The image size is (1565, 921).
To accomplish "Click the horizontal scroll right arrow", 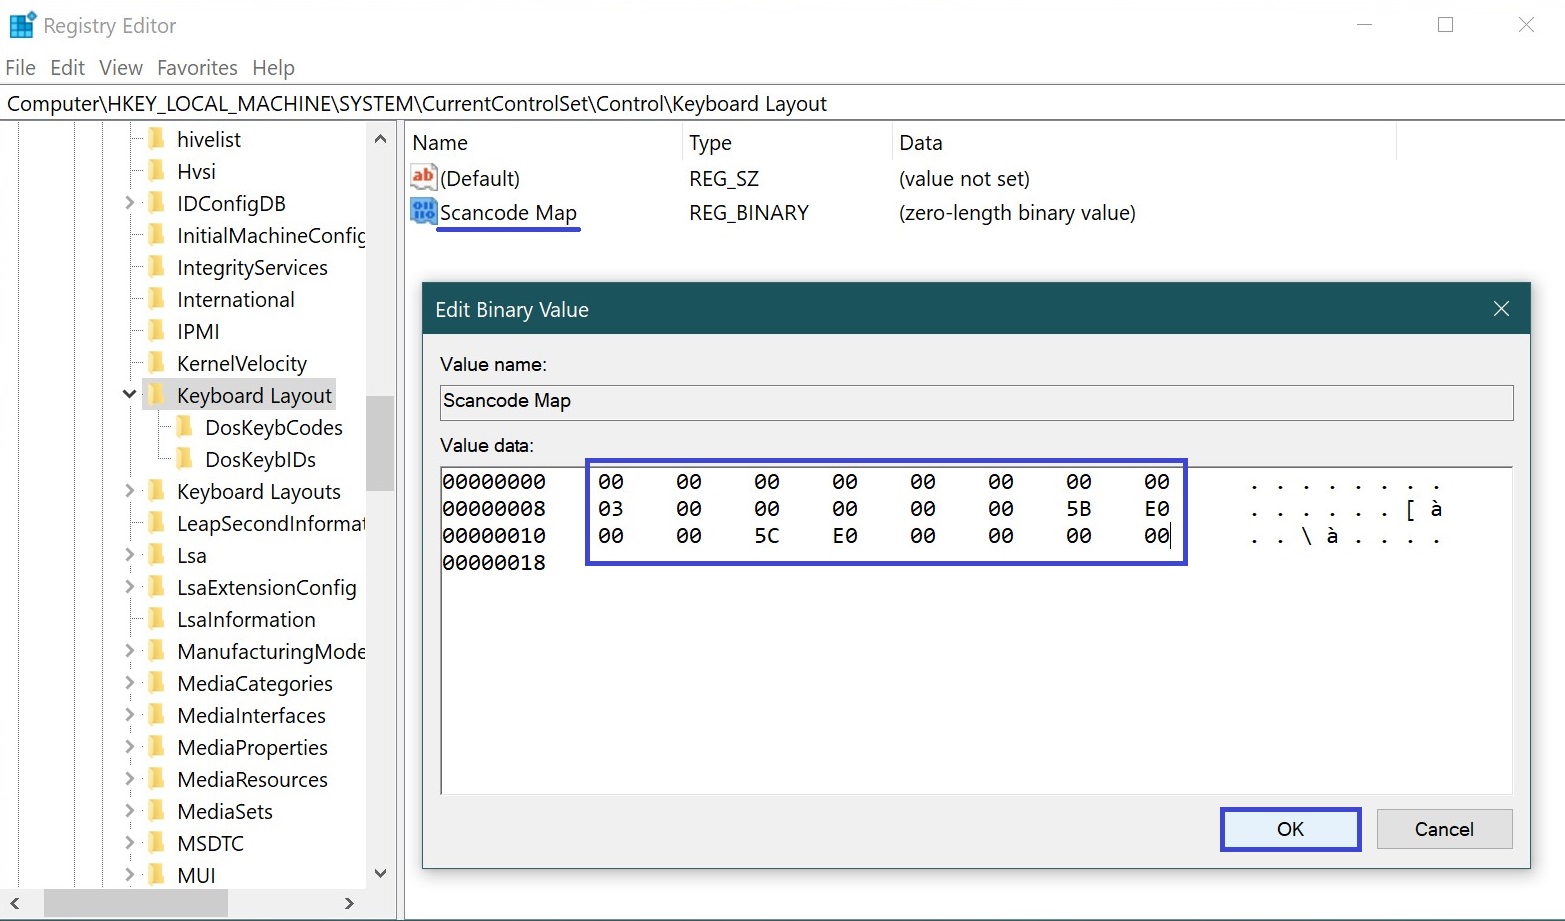I will [x=349, y=903].
